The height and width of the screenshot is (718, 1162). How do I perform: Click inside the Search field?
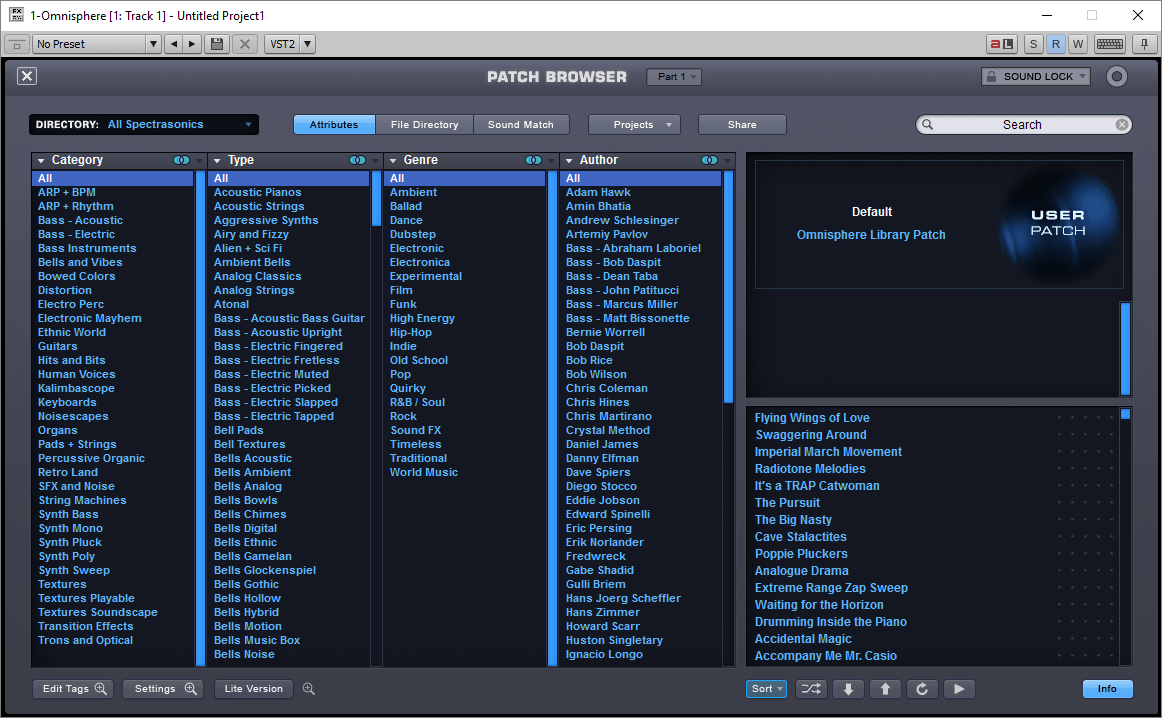click(x=1023, y=124)
